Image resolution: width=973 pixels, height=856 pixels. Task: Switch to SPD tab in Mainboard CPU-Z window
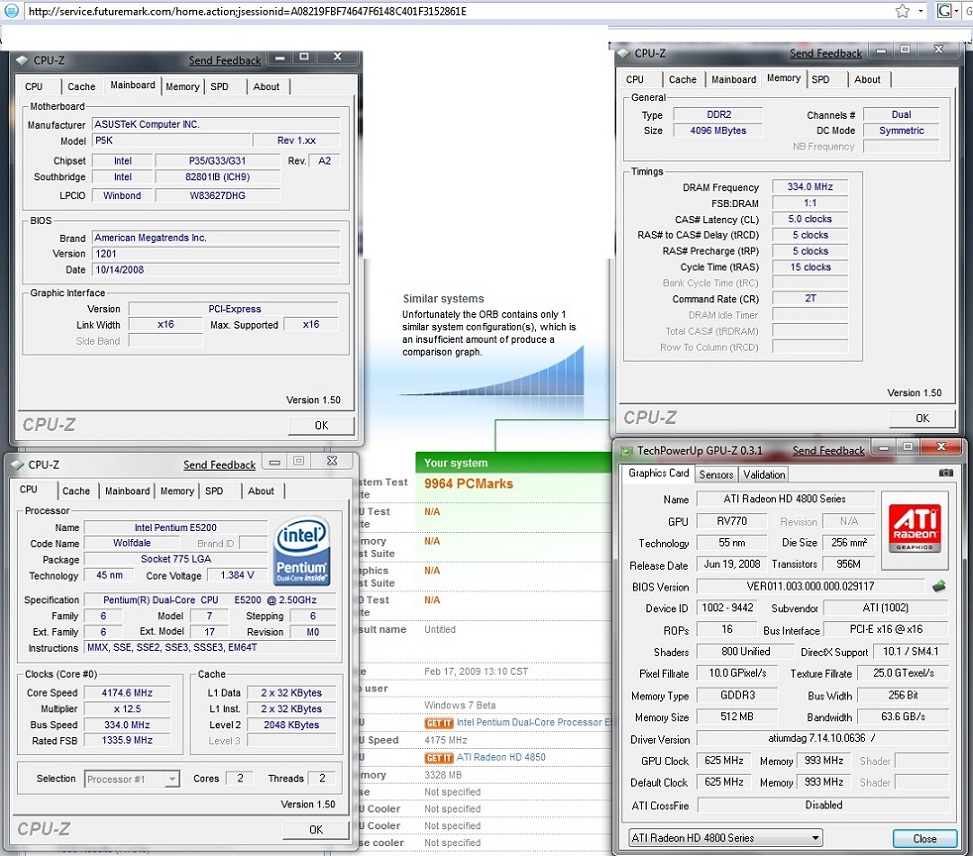coord(219,86)
